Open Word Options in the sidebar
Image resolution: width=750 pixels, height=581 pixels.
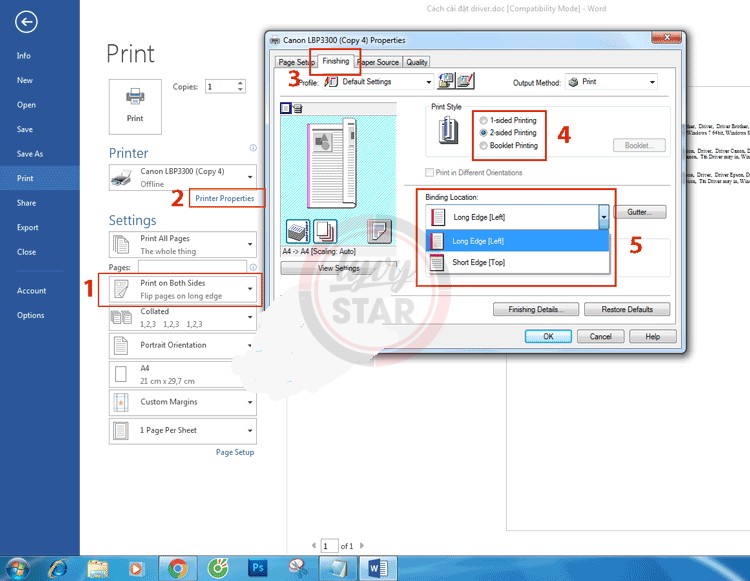(x=30, y=316)
